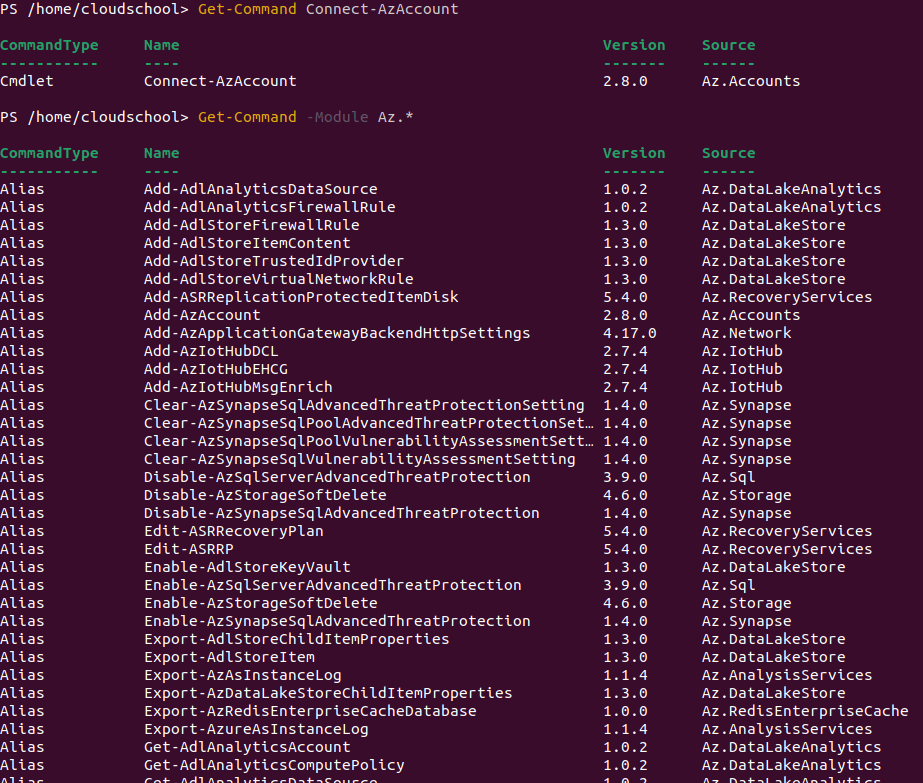Click Export-AzureAsInstanceLog alias name
Screen dimensions: 923x783
point(257,729)
